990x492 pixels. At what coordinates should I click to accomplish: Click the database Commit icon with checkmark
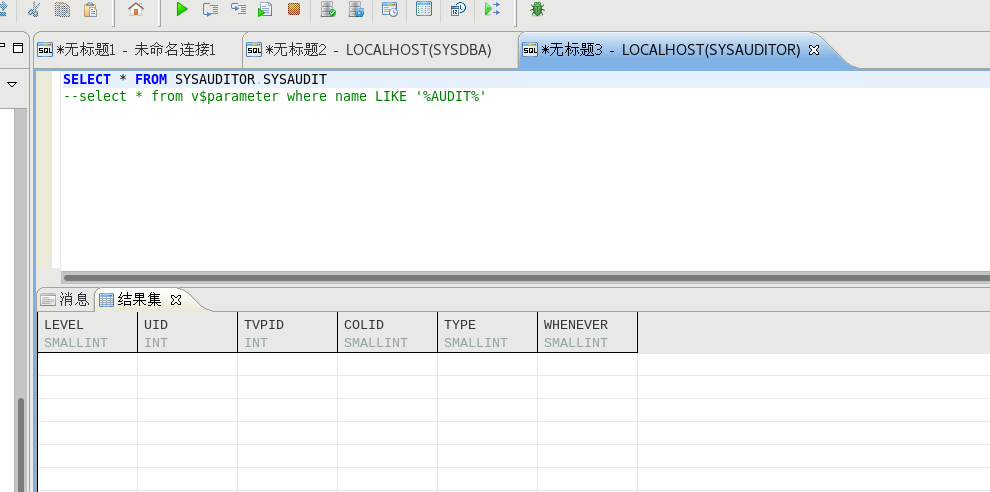(328, 10)
